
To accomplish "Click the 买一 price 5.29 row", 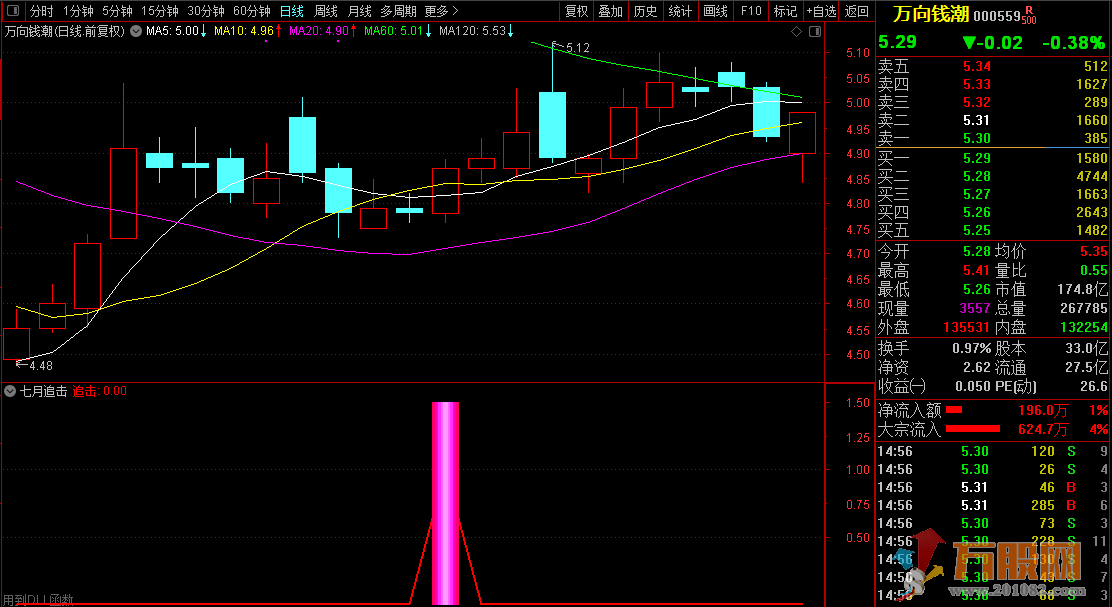I will click(993, 158).
